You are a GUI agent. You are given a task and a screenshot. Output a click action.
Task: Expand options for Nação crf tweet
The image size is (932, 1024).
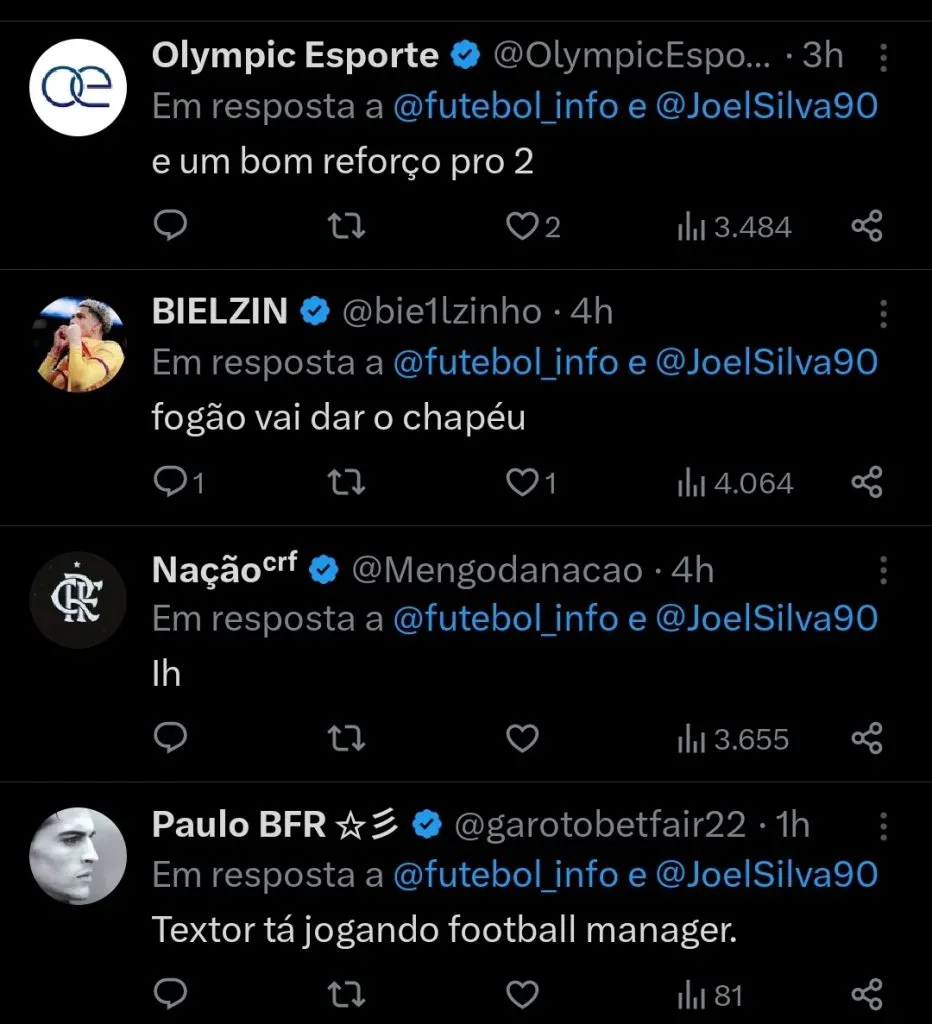pyautogui.click(x=883, y=570)
